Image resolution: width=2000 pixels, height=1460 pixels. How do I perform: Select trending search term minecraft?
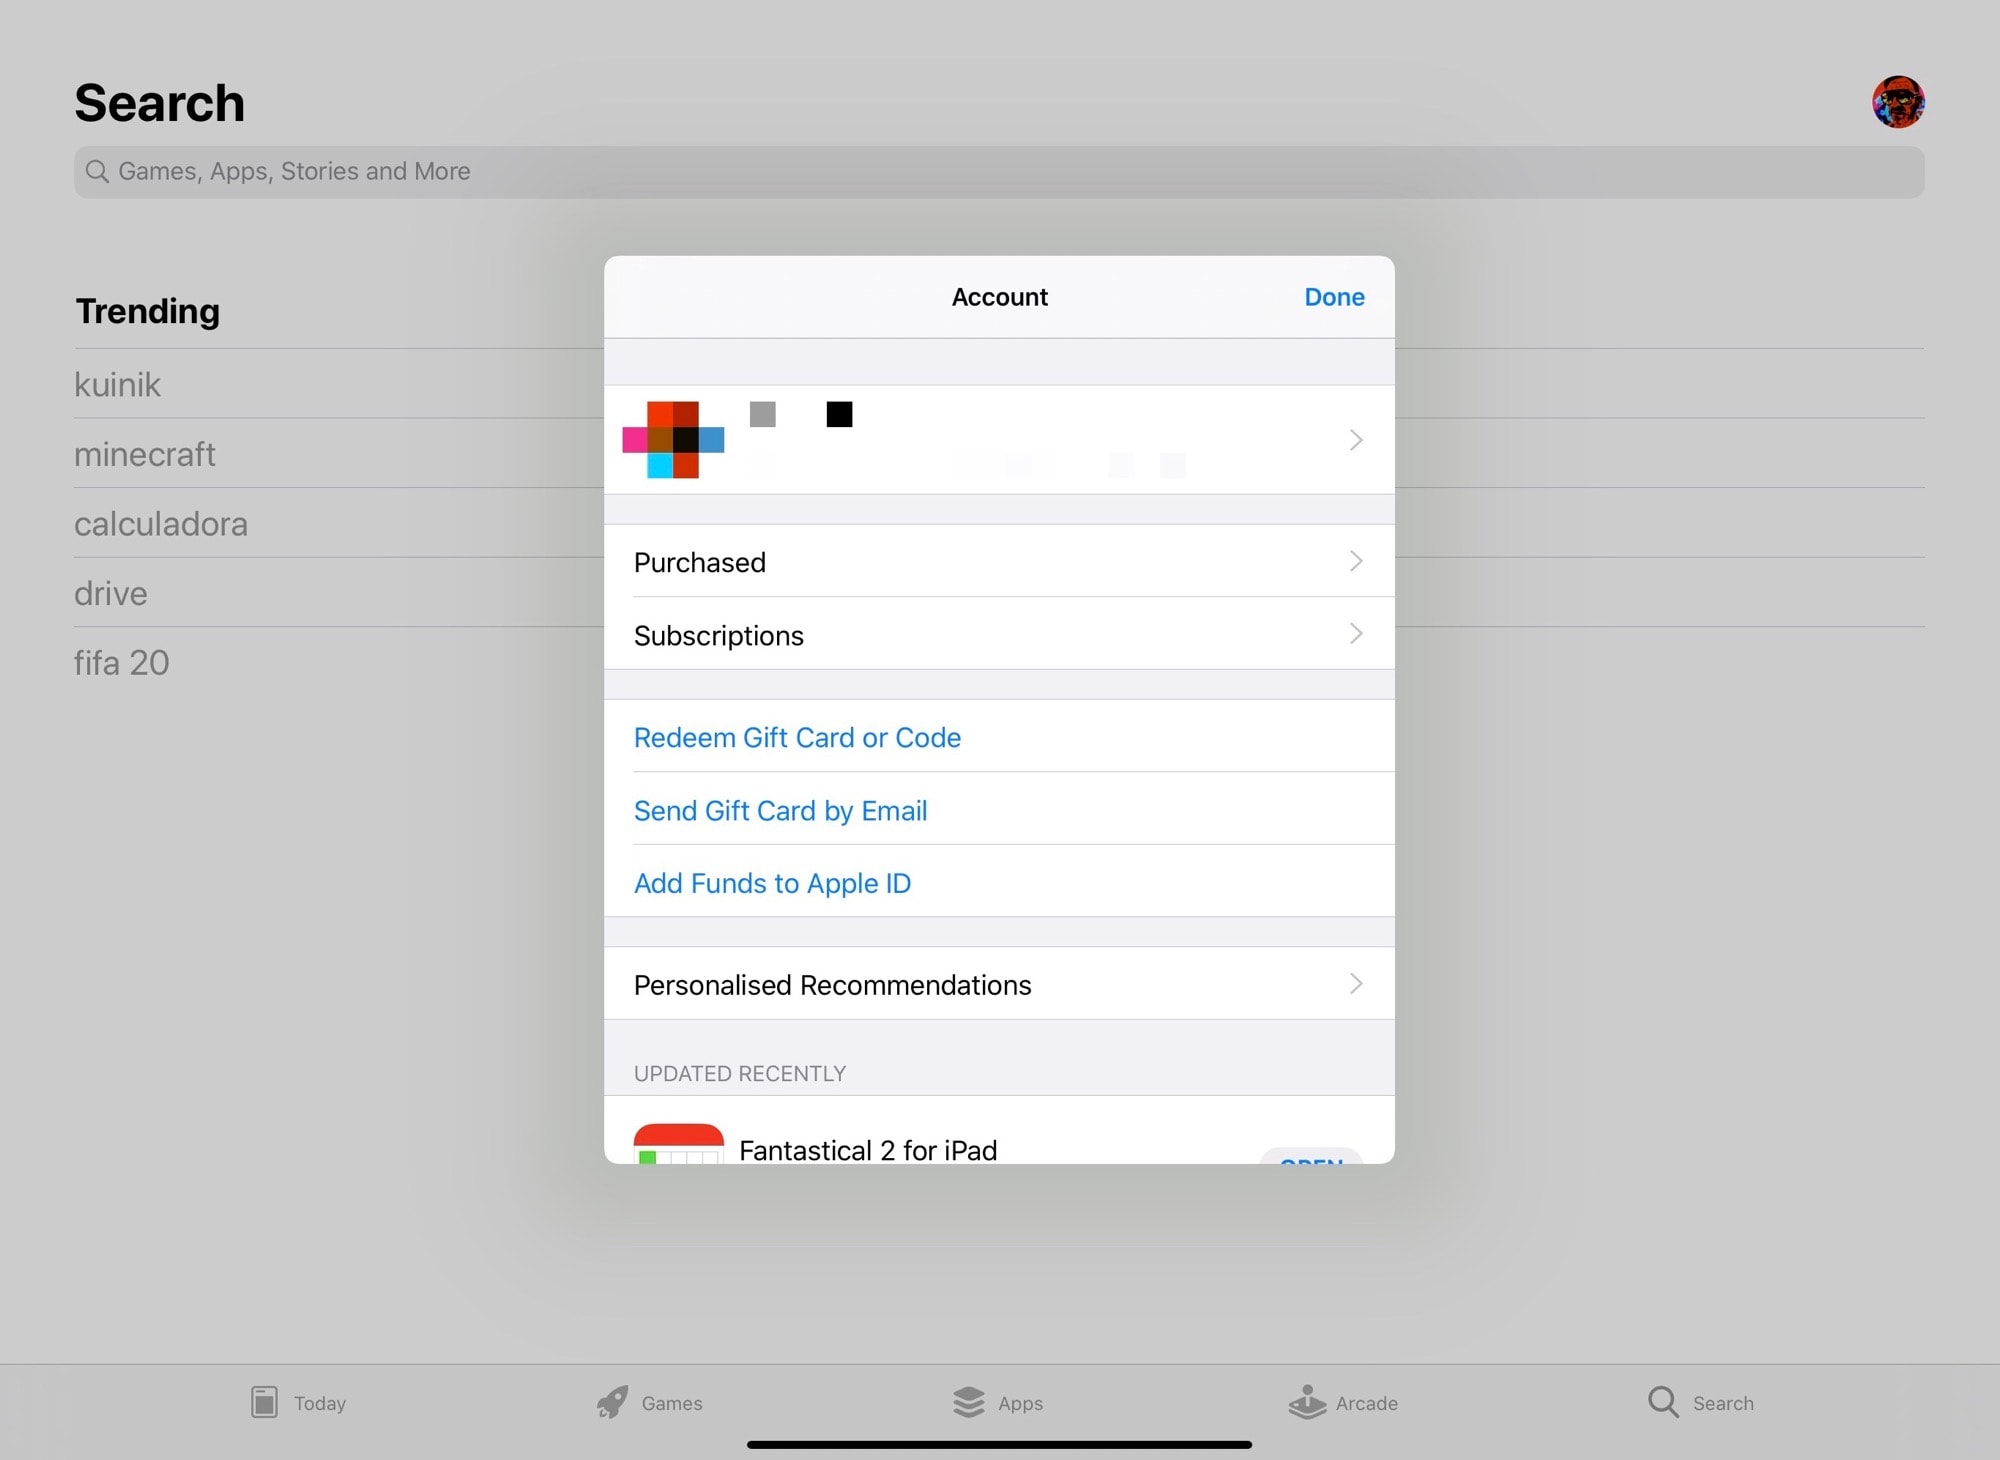144,452
